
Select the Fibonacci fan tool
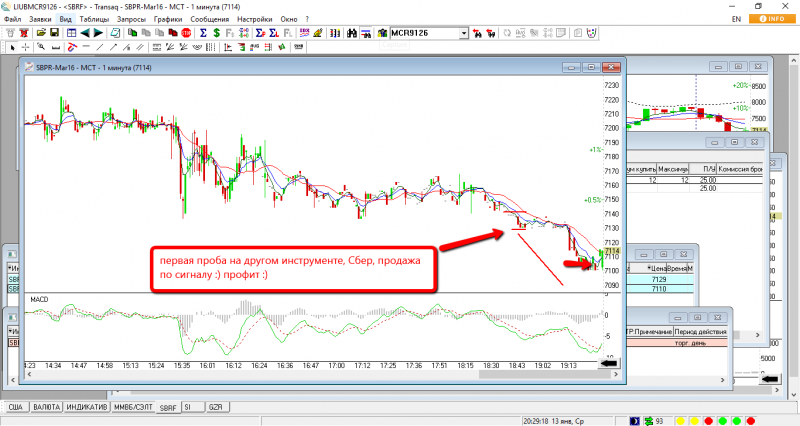click(169, 47)
